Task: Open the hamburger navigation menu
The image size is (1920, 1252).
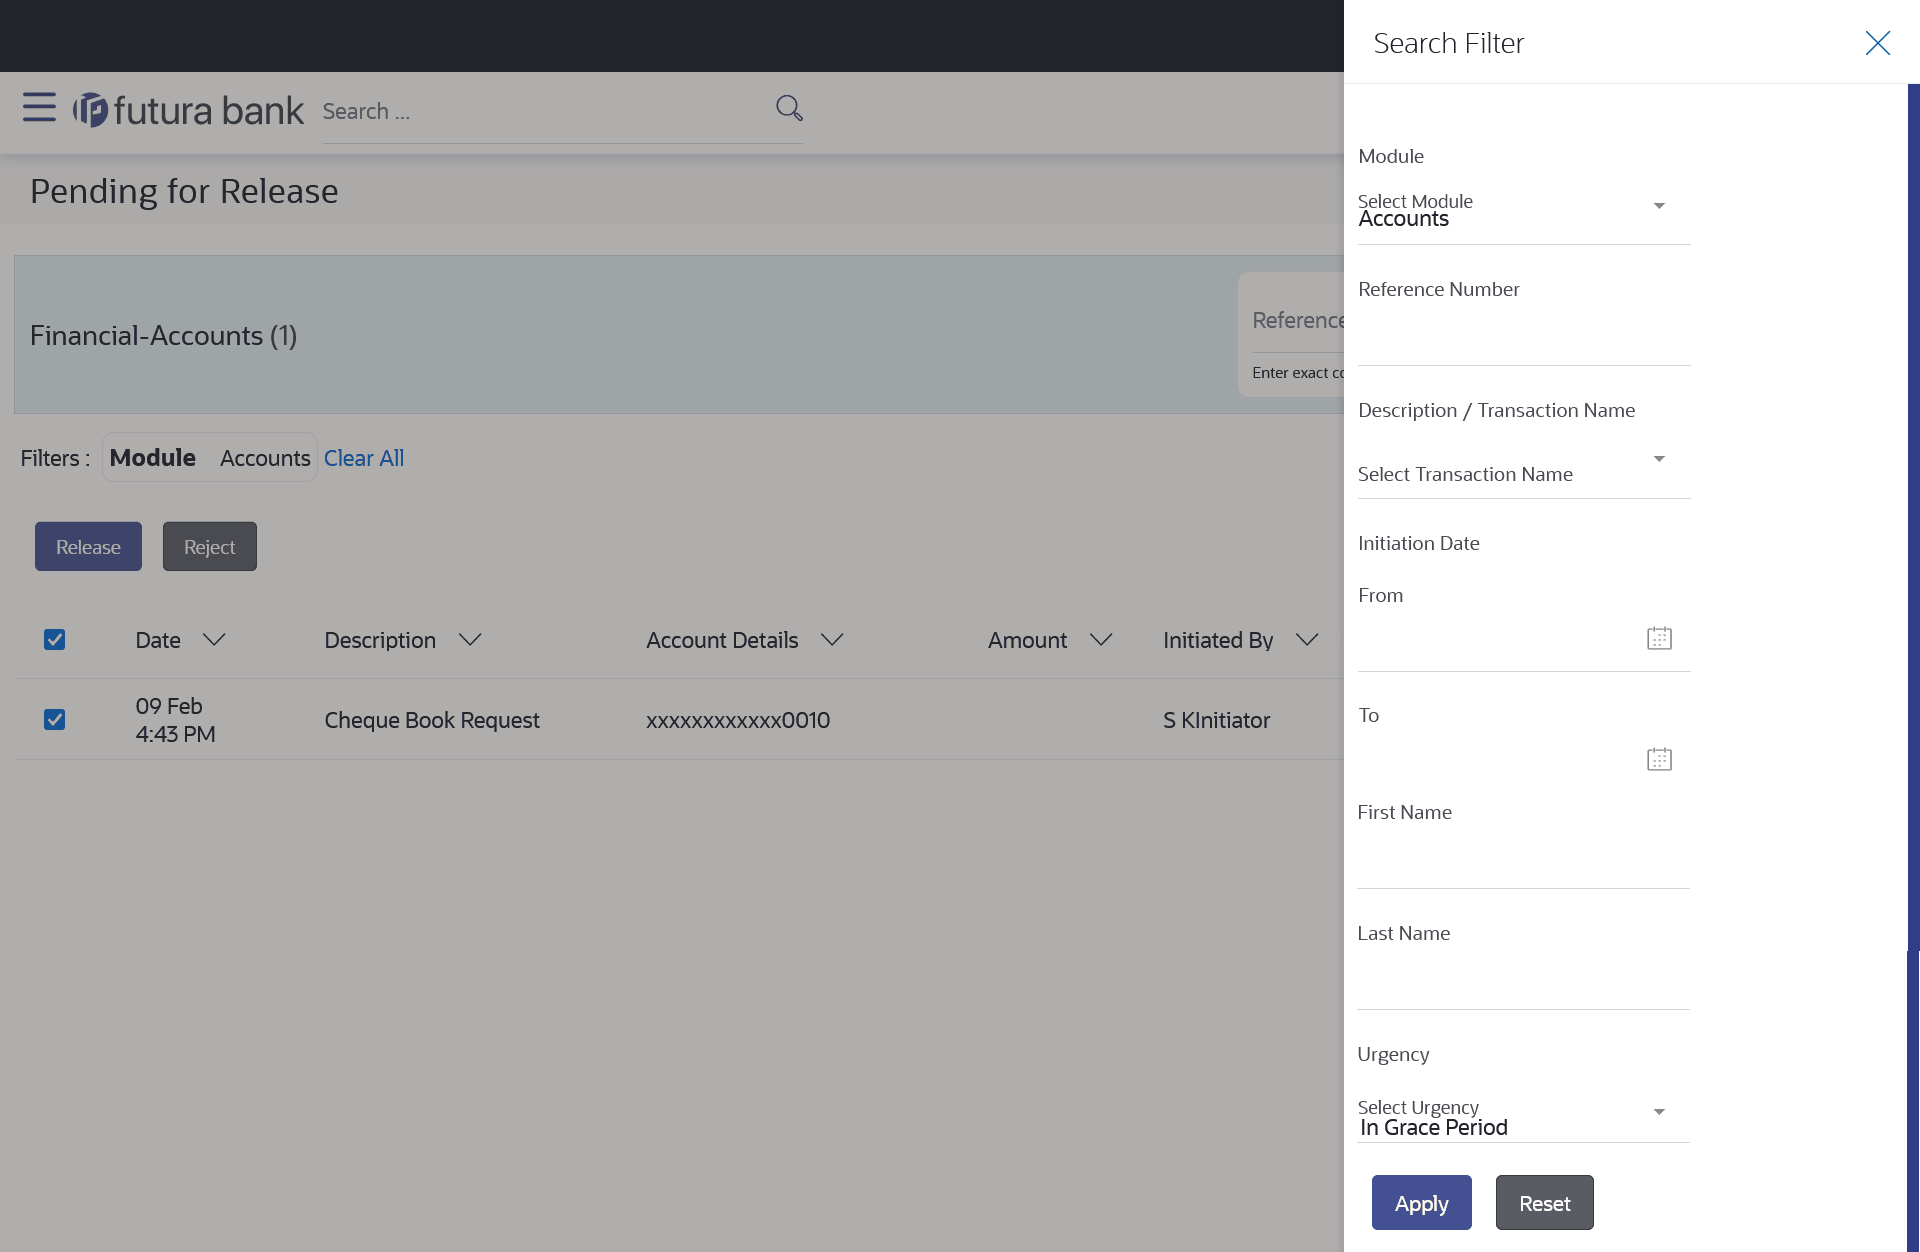Action: (x=39, y=107)
